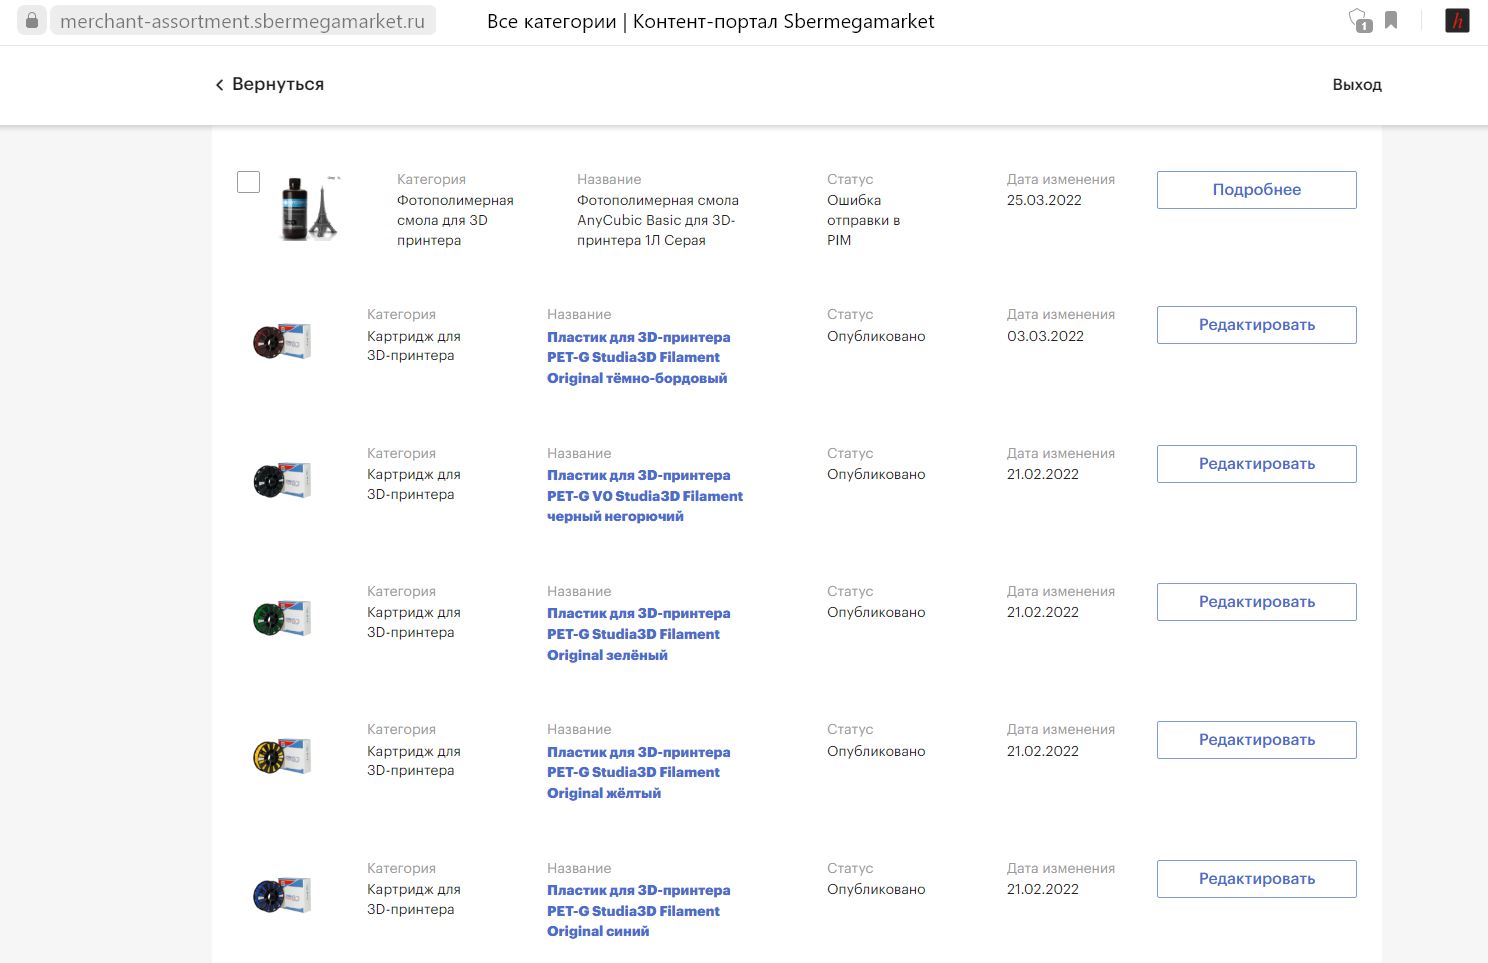Click 'Опубликовано' status of the тёмно-бордовый filament

point(876,336)
